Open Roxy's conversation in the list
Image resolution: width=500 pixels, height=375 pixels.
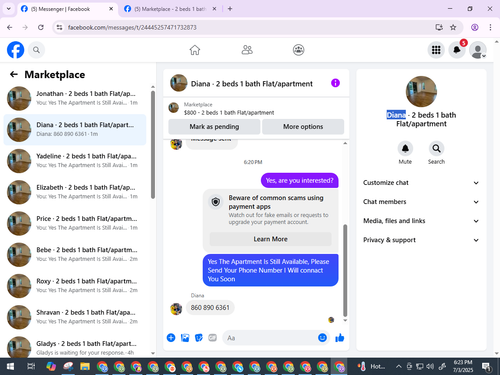75,286
